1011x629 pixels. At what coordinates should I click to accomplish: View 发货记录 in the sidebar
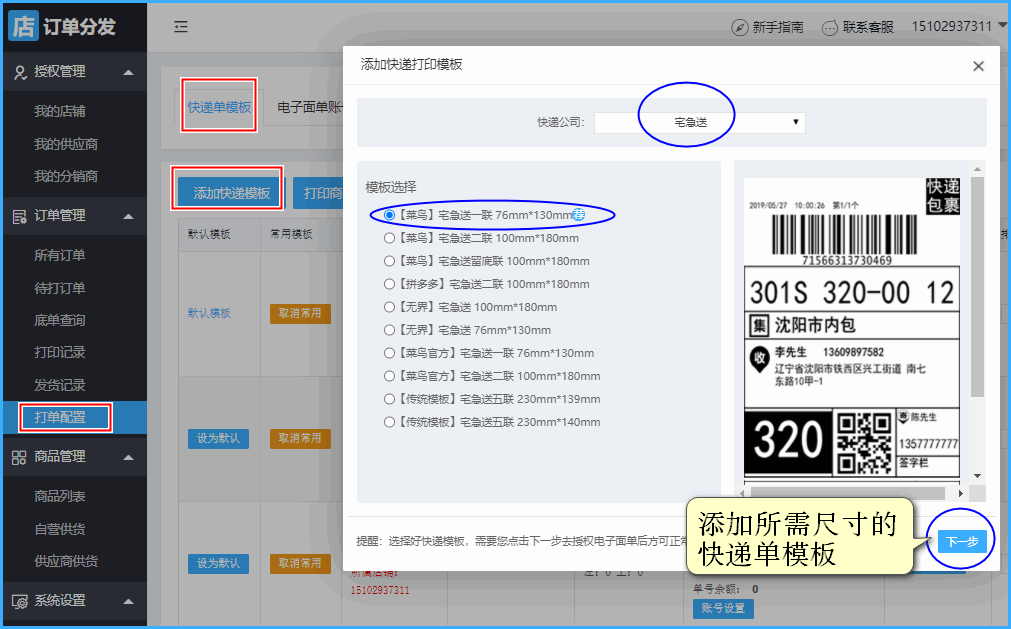(60, 385)
